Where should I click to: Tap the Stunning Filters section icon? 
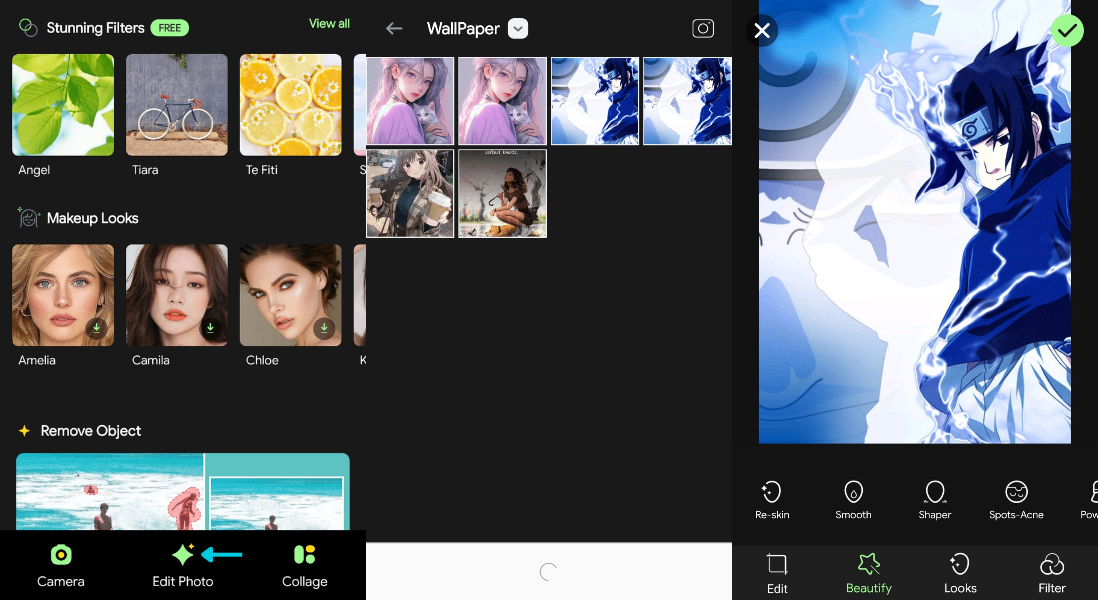28,27
